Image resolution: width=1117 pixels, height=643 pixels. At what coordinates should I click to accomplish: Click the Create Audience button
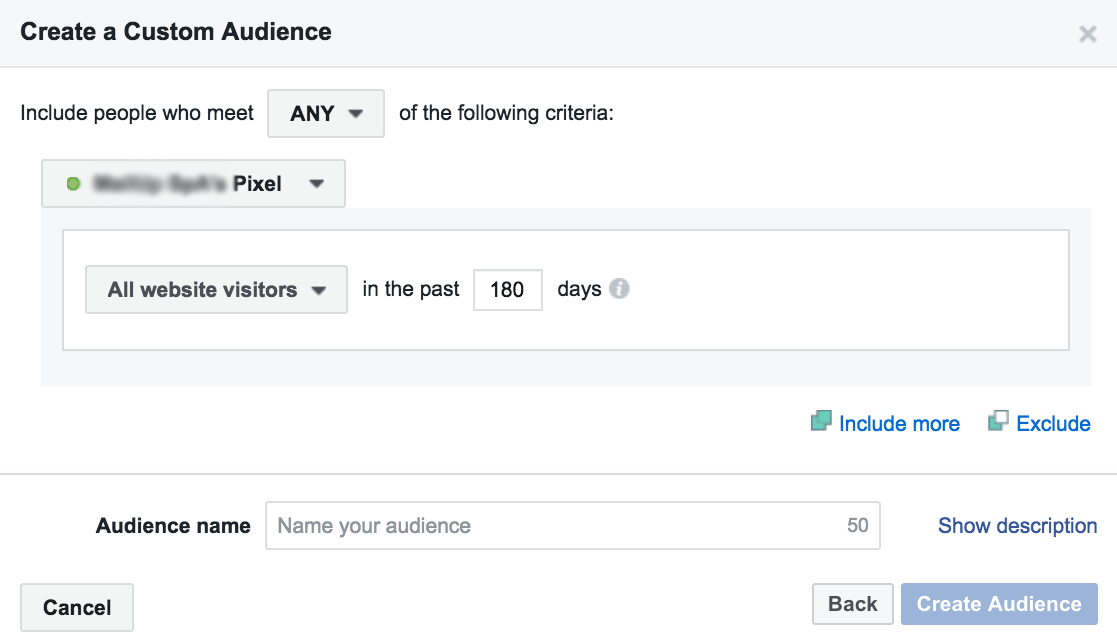point(999,604)
